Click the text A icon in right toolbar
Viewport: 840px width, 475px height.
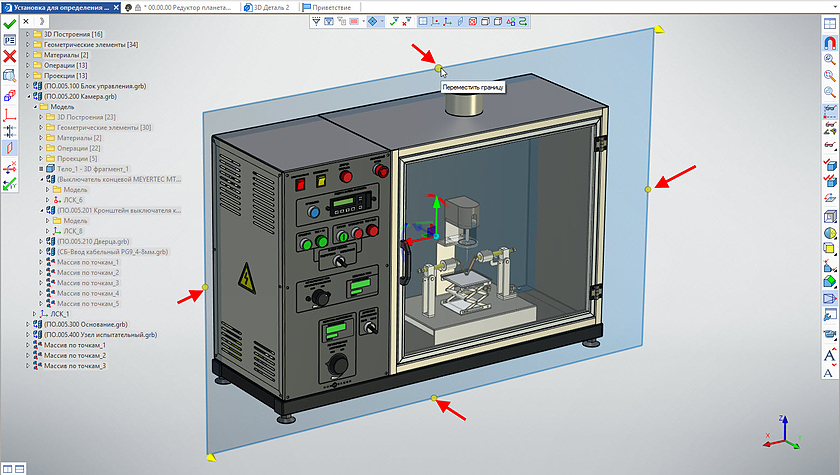(829, 355)
